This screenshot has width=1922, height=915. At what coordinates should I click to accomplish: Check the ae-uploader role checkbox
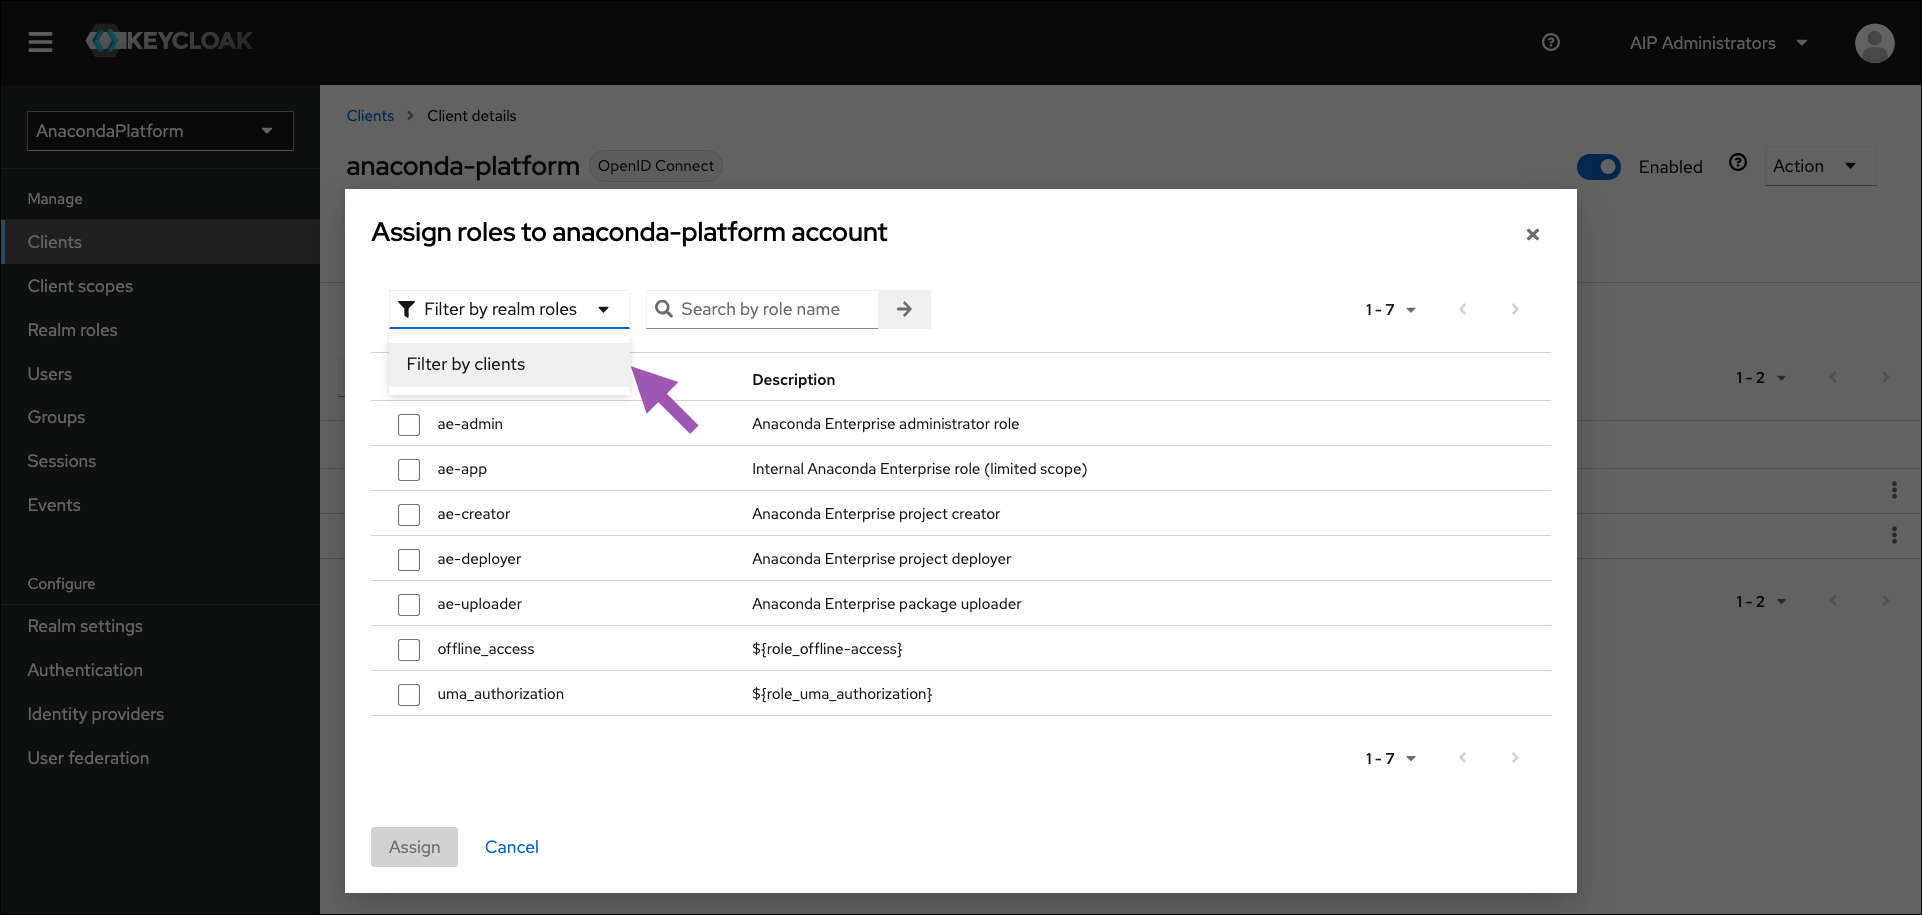(x=409, y=605)
